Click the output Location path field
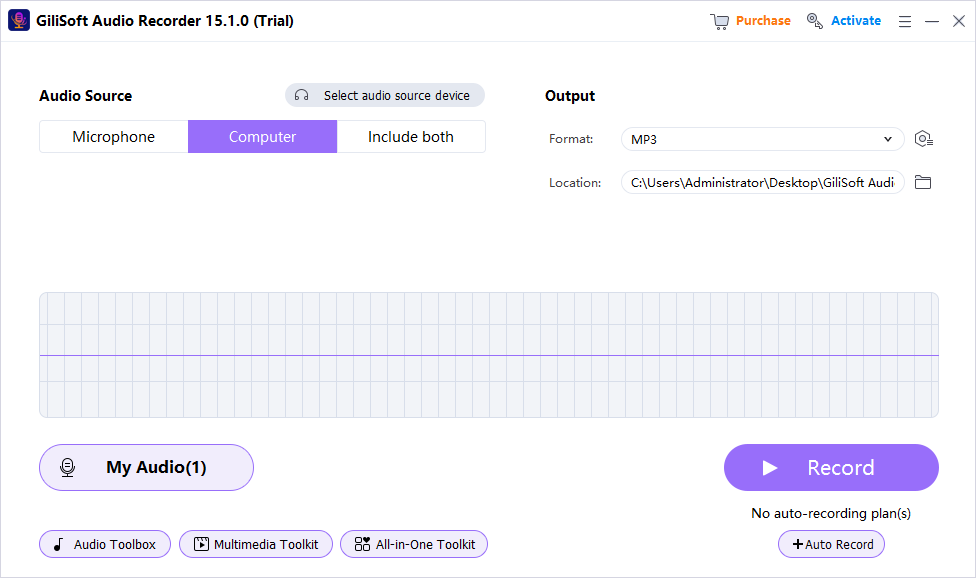The image size is (976, 578). tap(762, 182)
